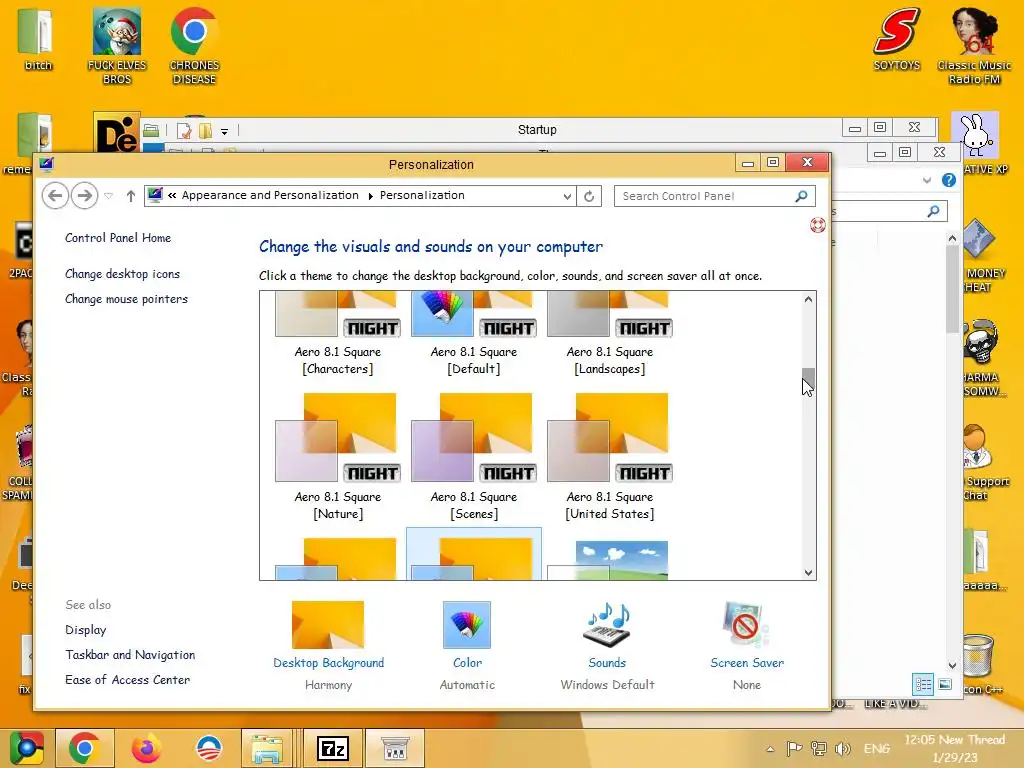Open Quick Access Toolbar dropdown in Startup window
The image size is (1024, 768).
[x=224, y=131]
